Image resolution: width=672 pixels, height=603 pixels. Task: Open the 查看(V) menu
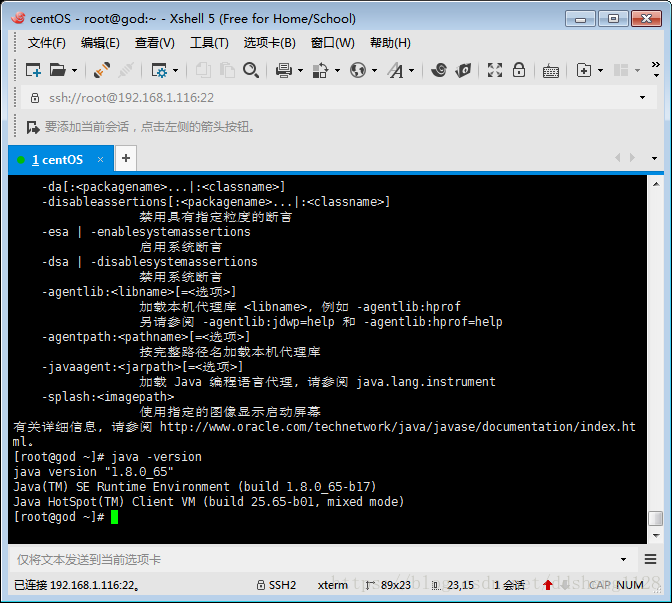[x=155, y=43]
